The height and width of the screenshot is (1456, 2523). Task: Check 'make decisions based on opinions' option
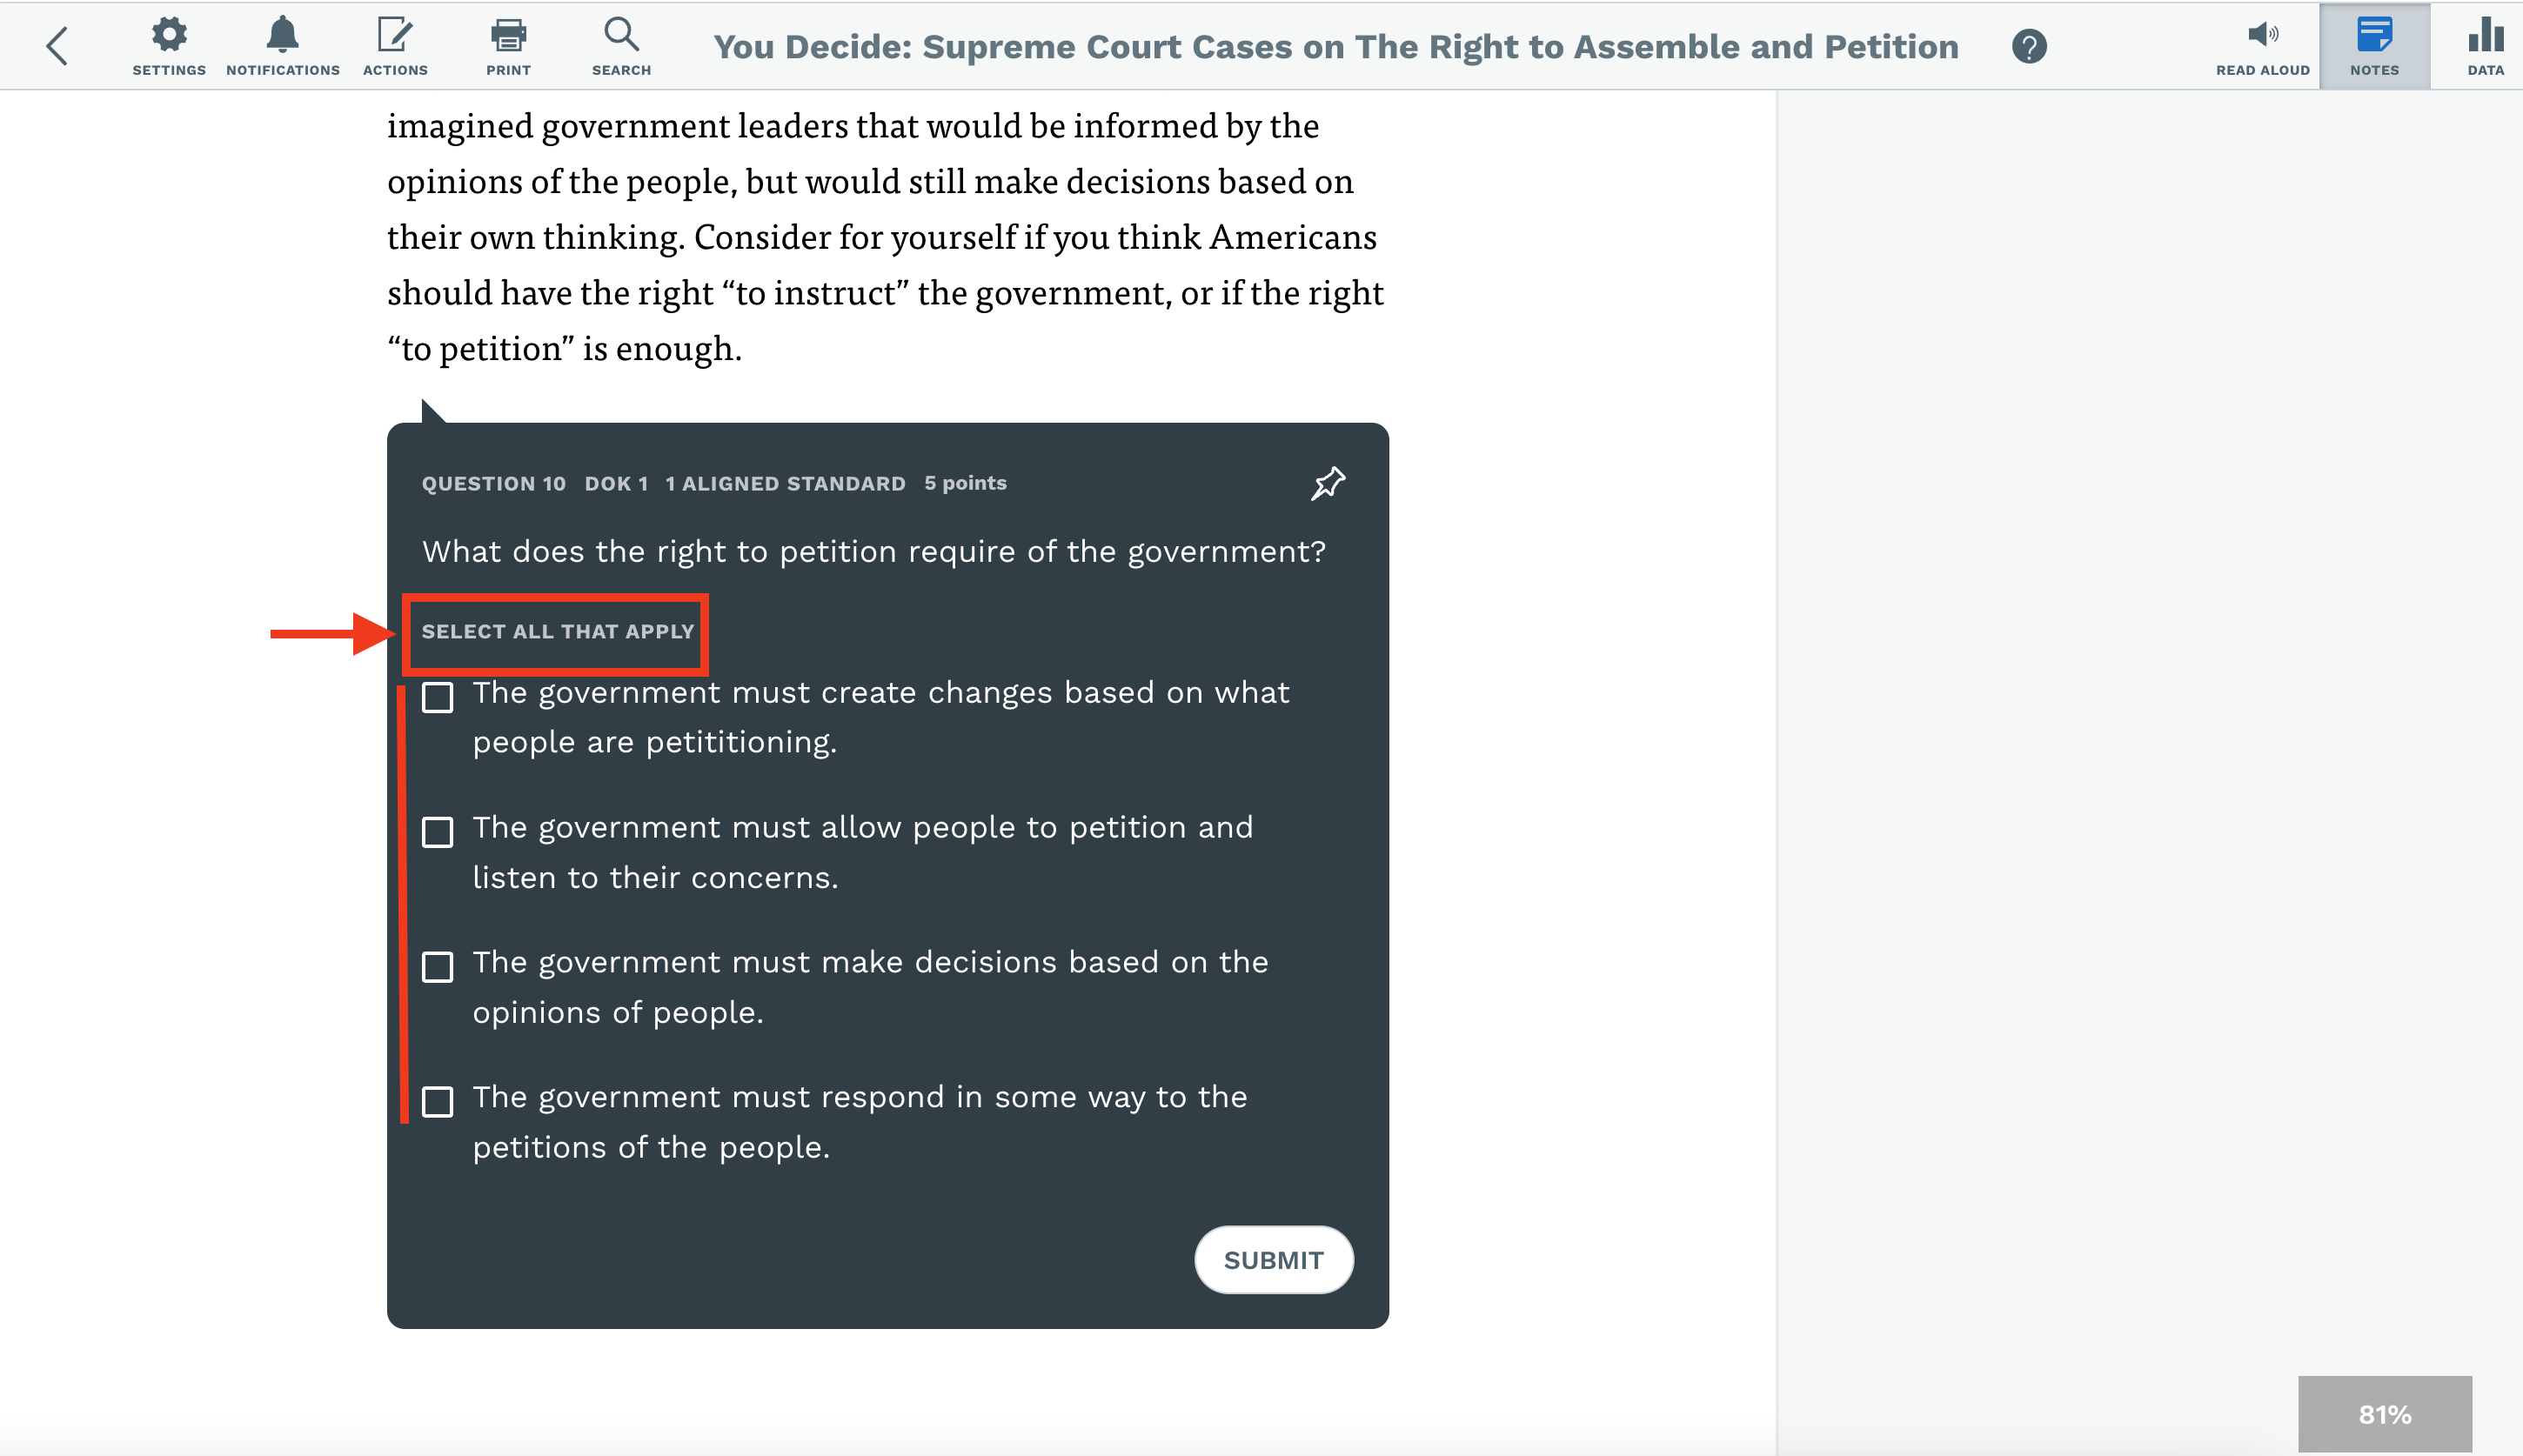(x=437, y=967)
